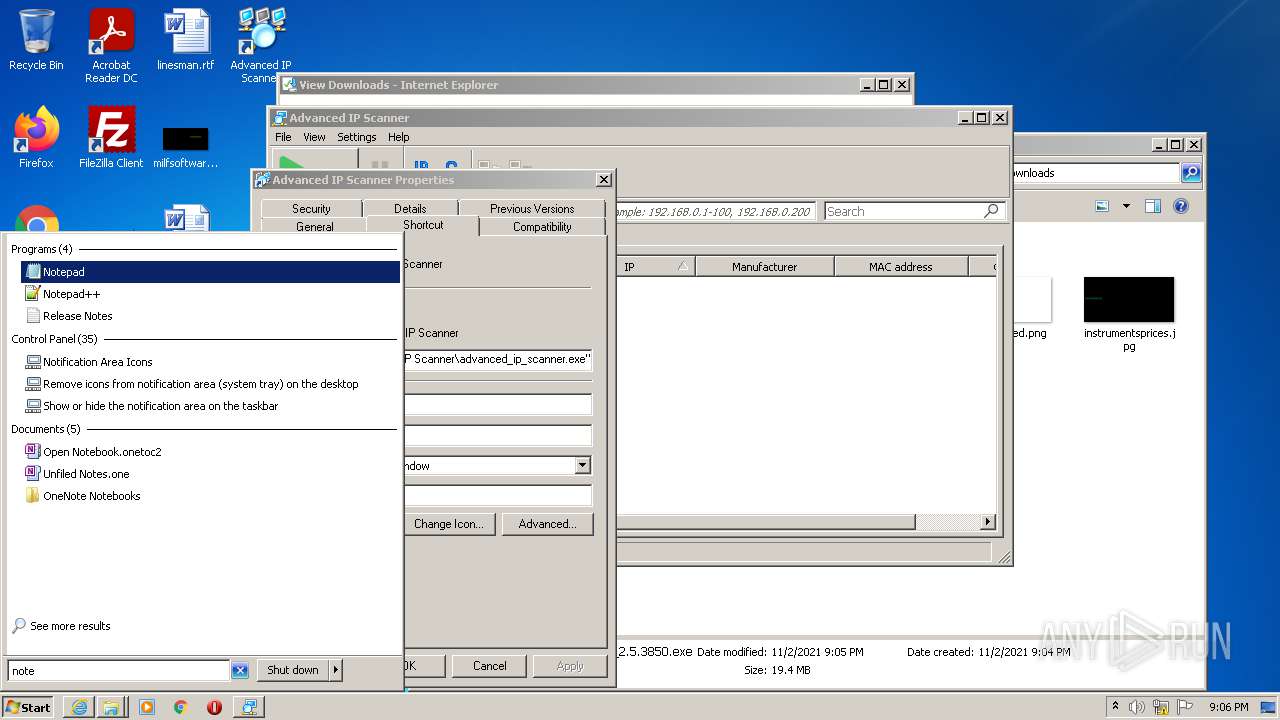
Task: Switch to the Details tab
Action: 410,208
